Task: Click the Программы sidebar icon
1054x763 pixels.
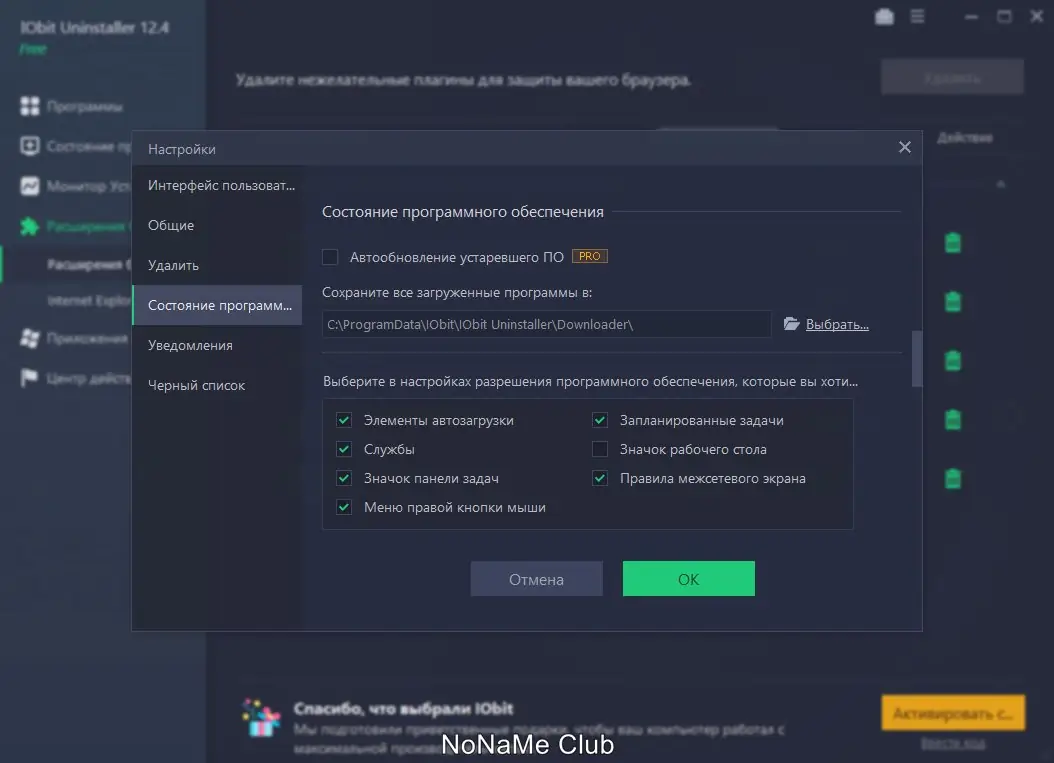Action: (30, 106)
